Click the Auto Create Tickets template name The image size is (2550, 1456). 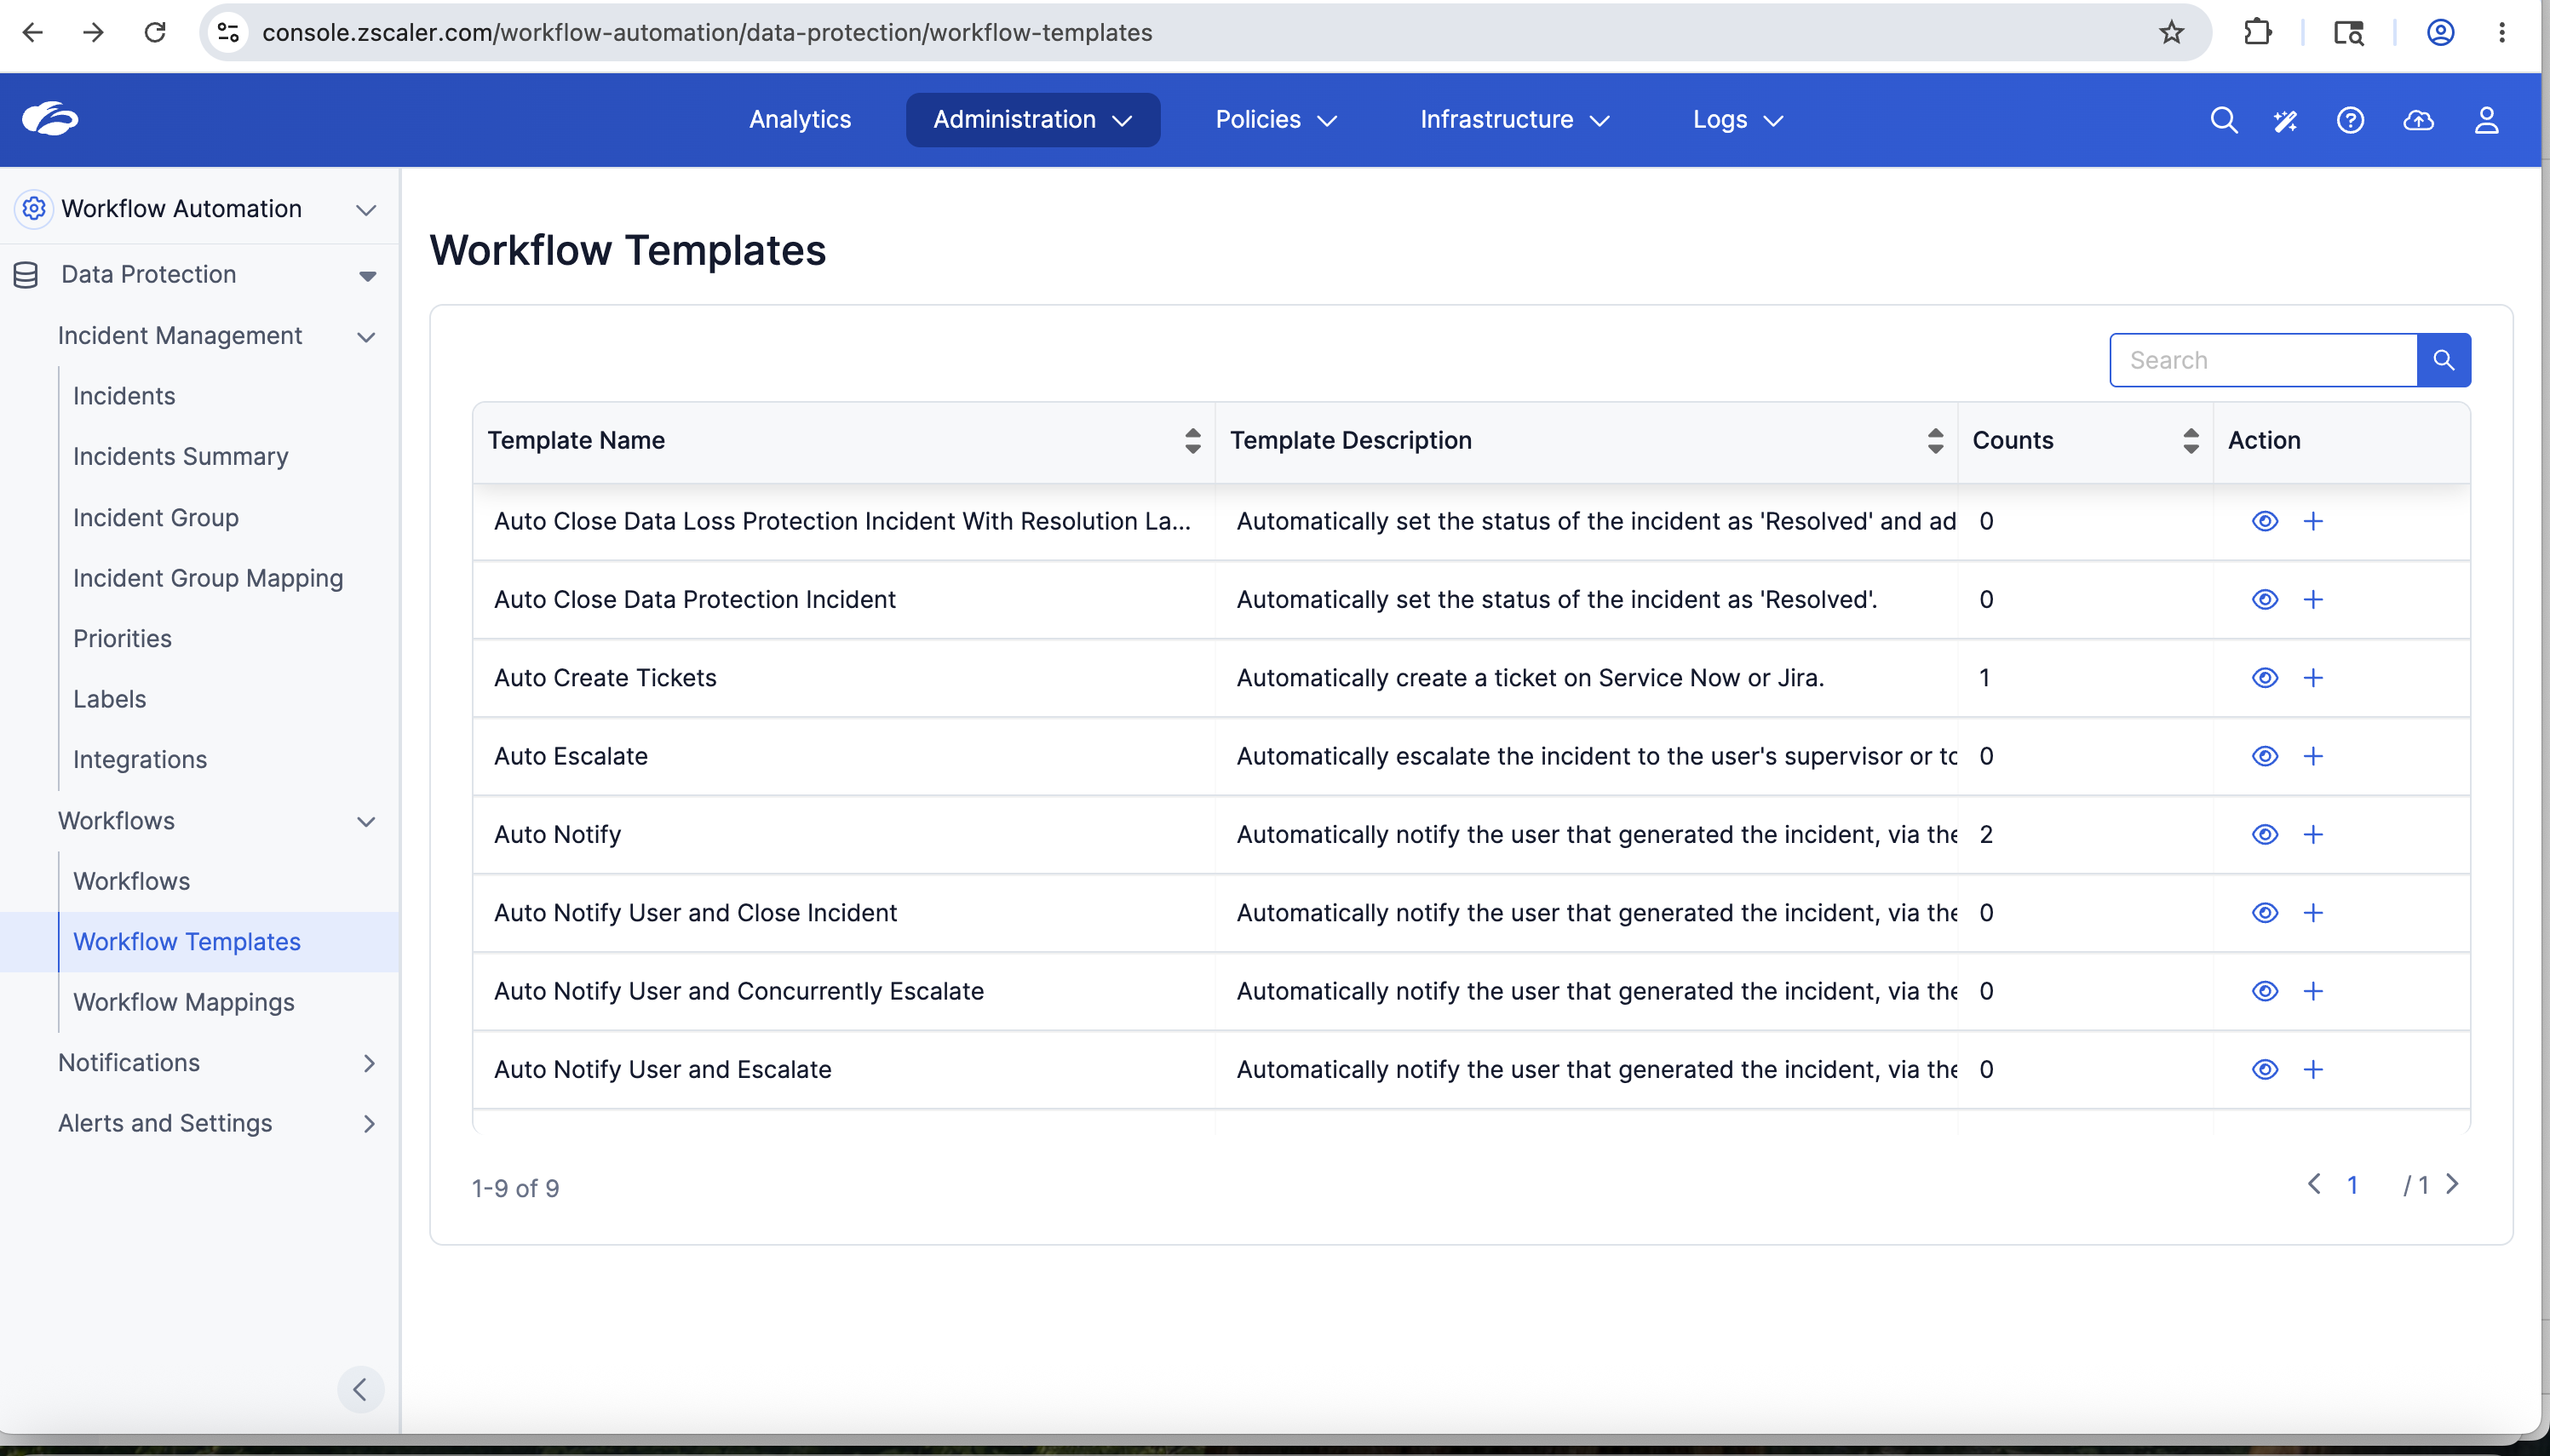(x=605, y=678)
